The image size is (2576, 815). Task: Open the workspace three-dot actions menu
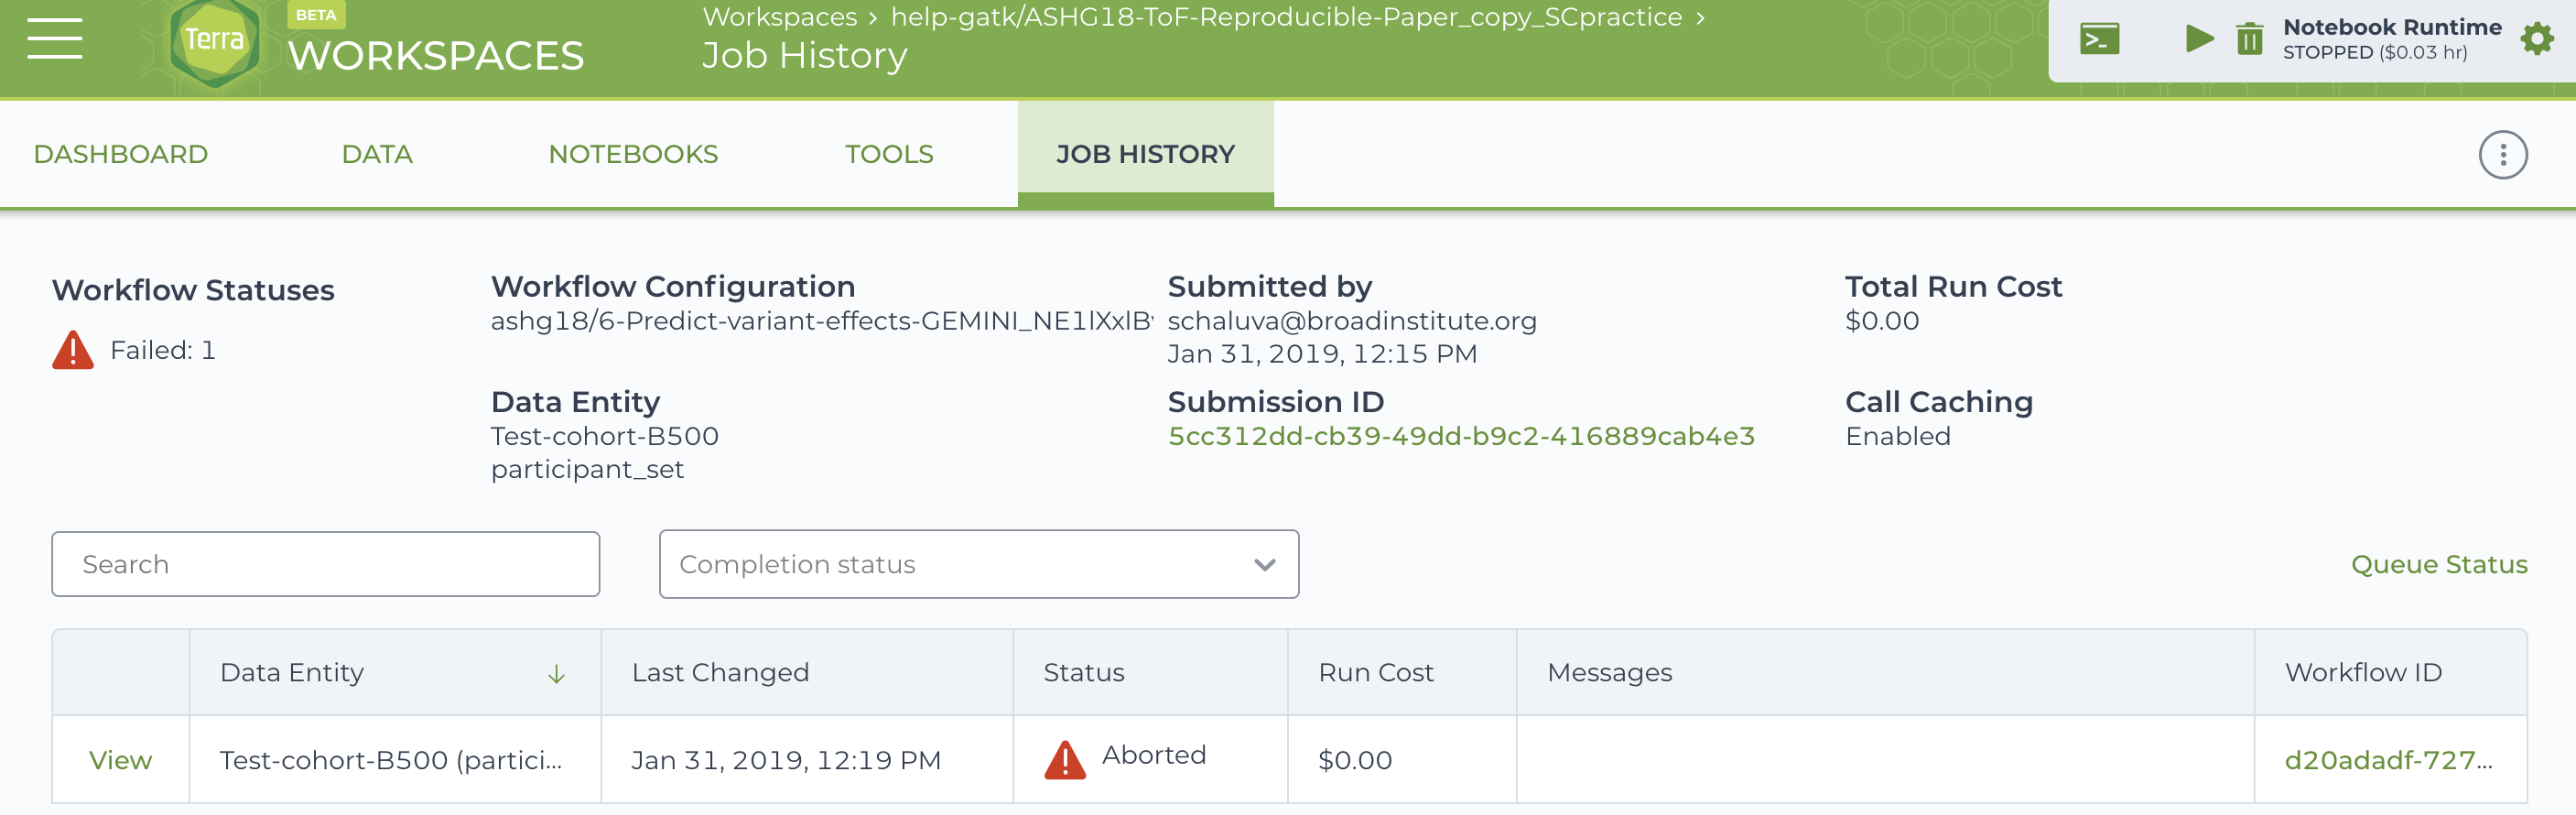click(x=2502, y=155)
